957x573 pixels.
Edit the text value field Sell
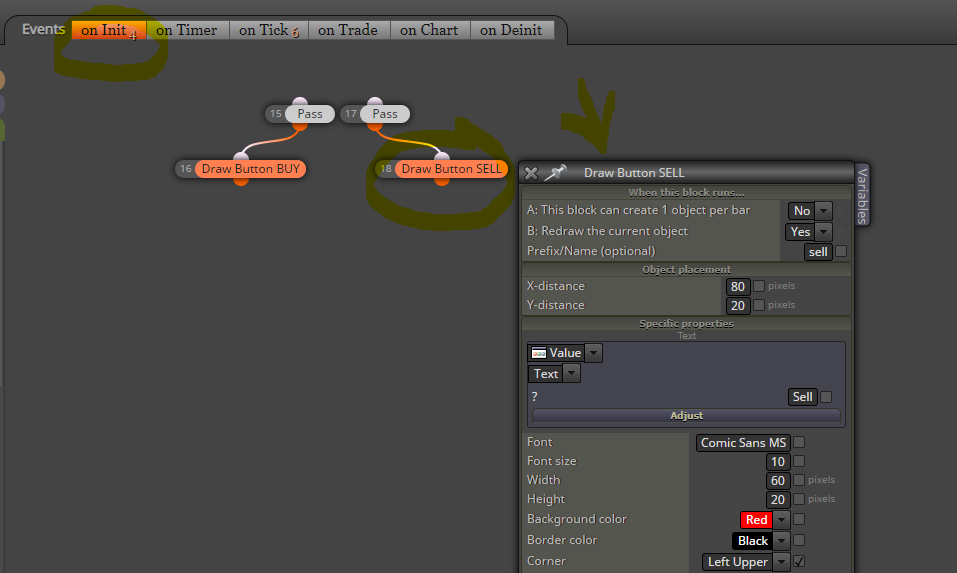[x=803, y=397]
